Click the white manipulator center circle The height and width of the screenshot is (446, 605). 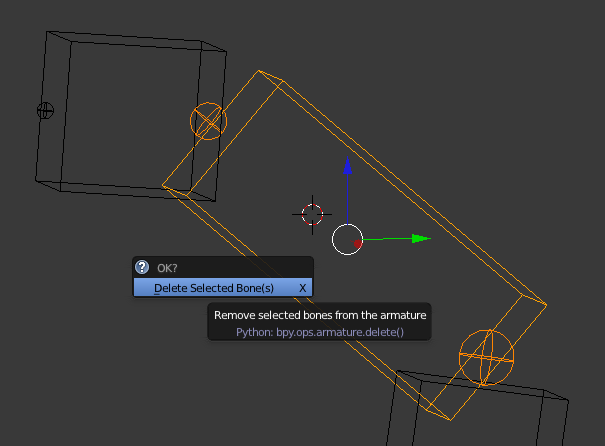pos(347,240)
